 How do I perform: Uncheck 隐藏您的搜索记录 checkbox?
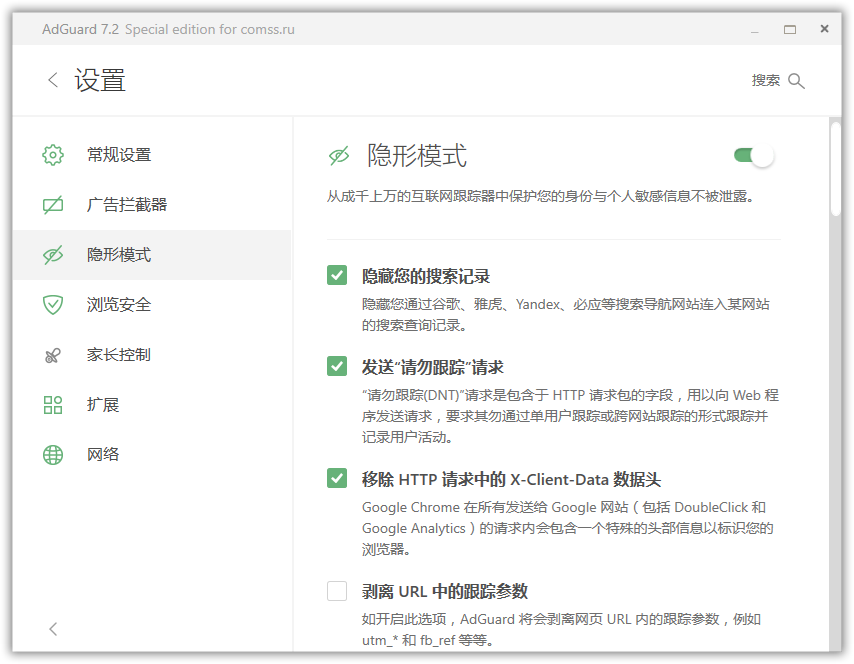point(337,275)
